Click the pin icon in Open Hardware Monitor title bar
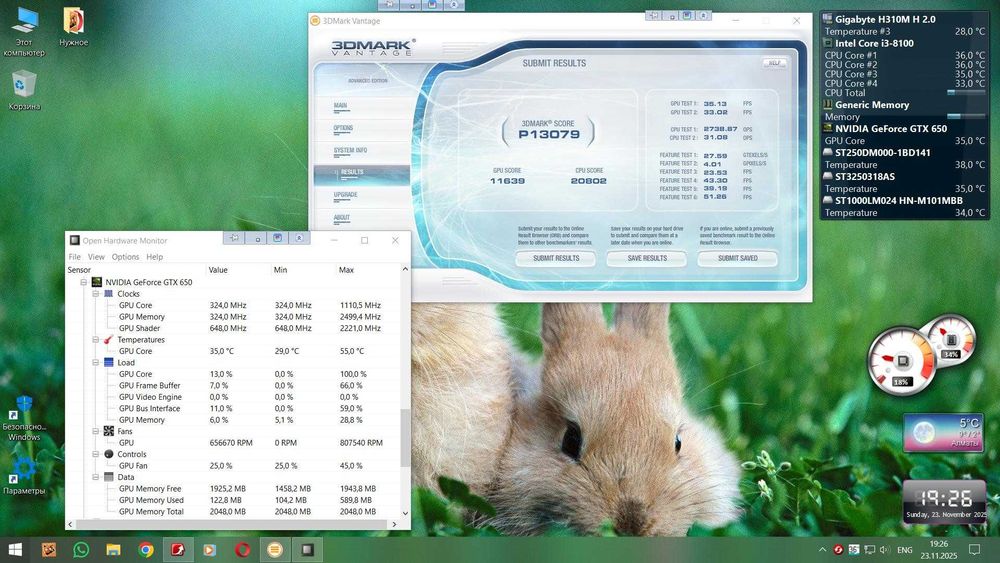The image size is (1000, 563). [x=235, y=238]
